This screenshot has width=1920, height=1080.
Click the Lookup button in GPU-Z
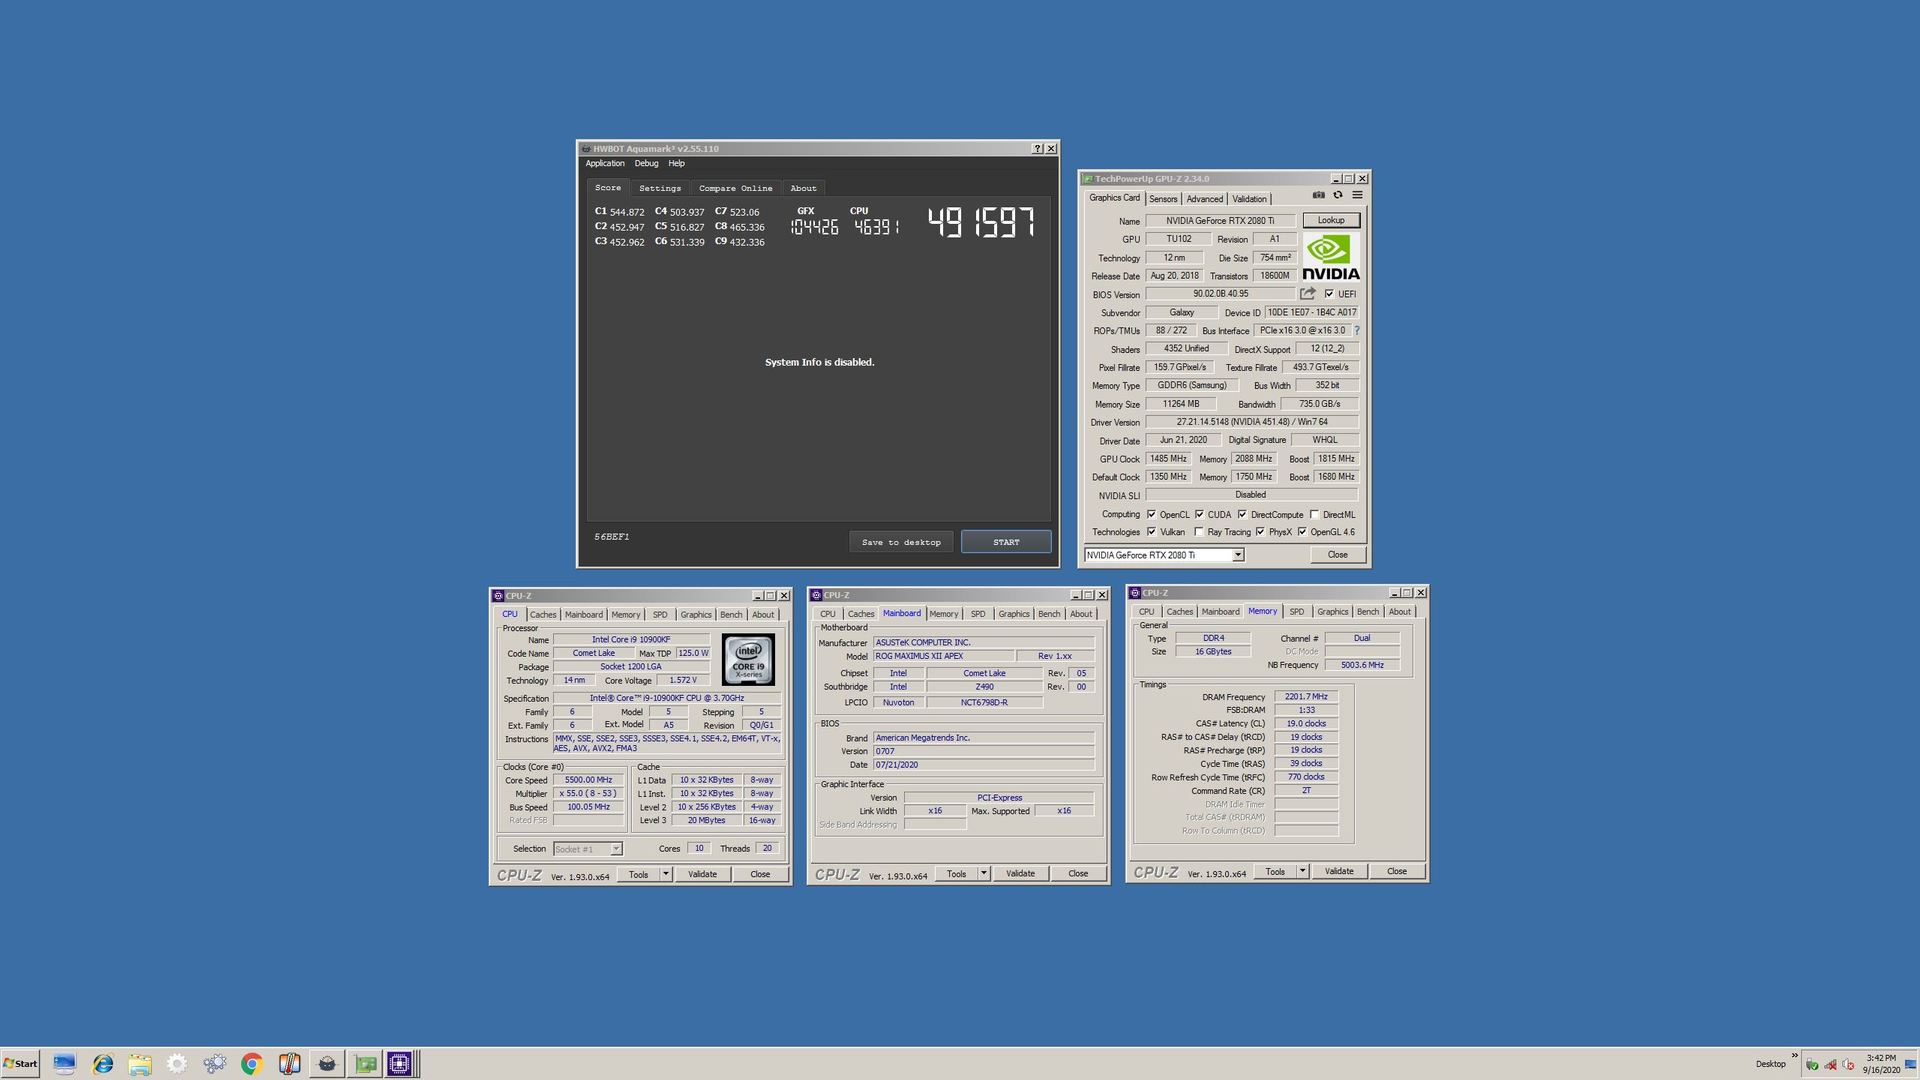click(x=1330, y=220)
